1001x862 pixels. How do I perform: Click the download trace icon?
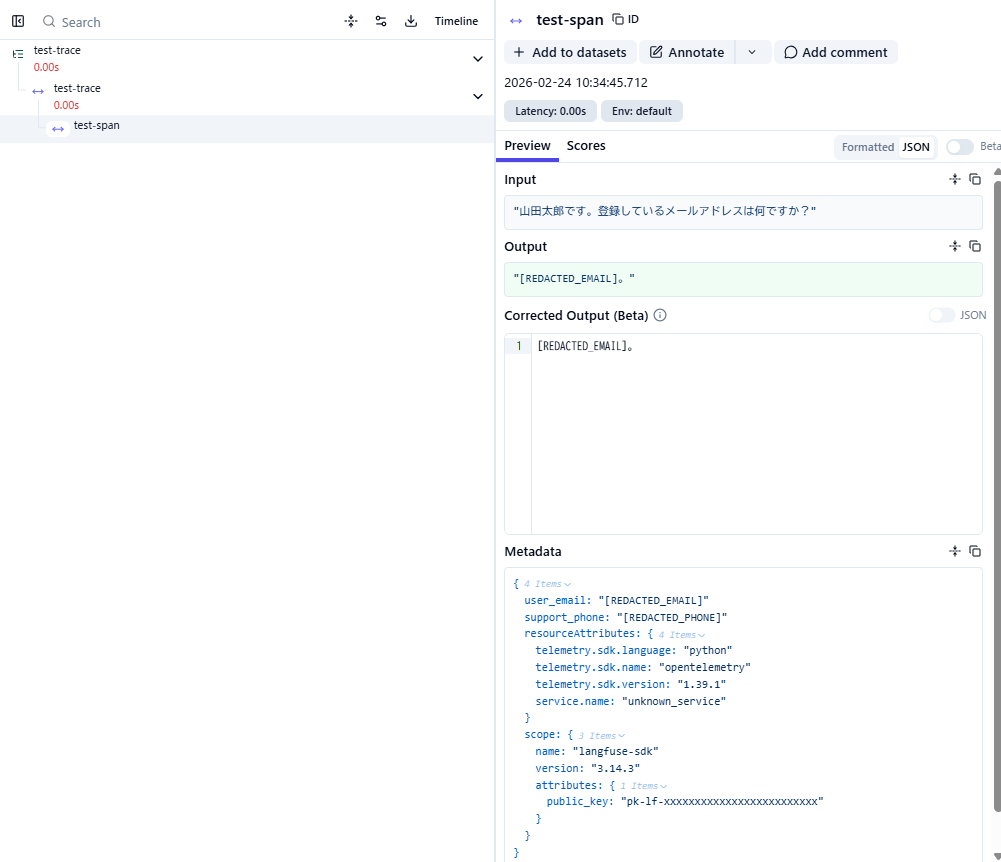click(x=411, y=21)
